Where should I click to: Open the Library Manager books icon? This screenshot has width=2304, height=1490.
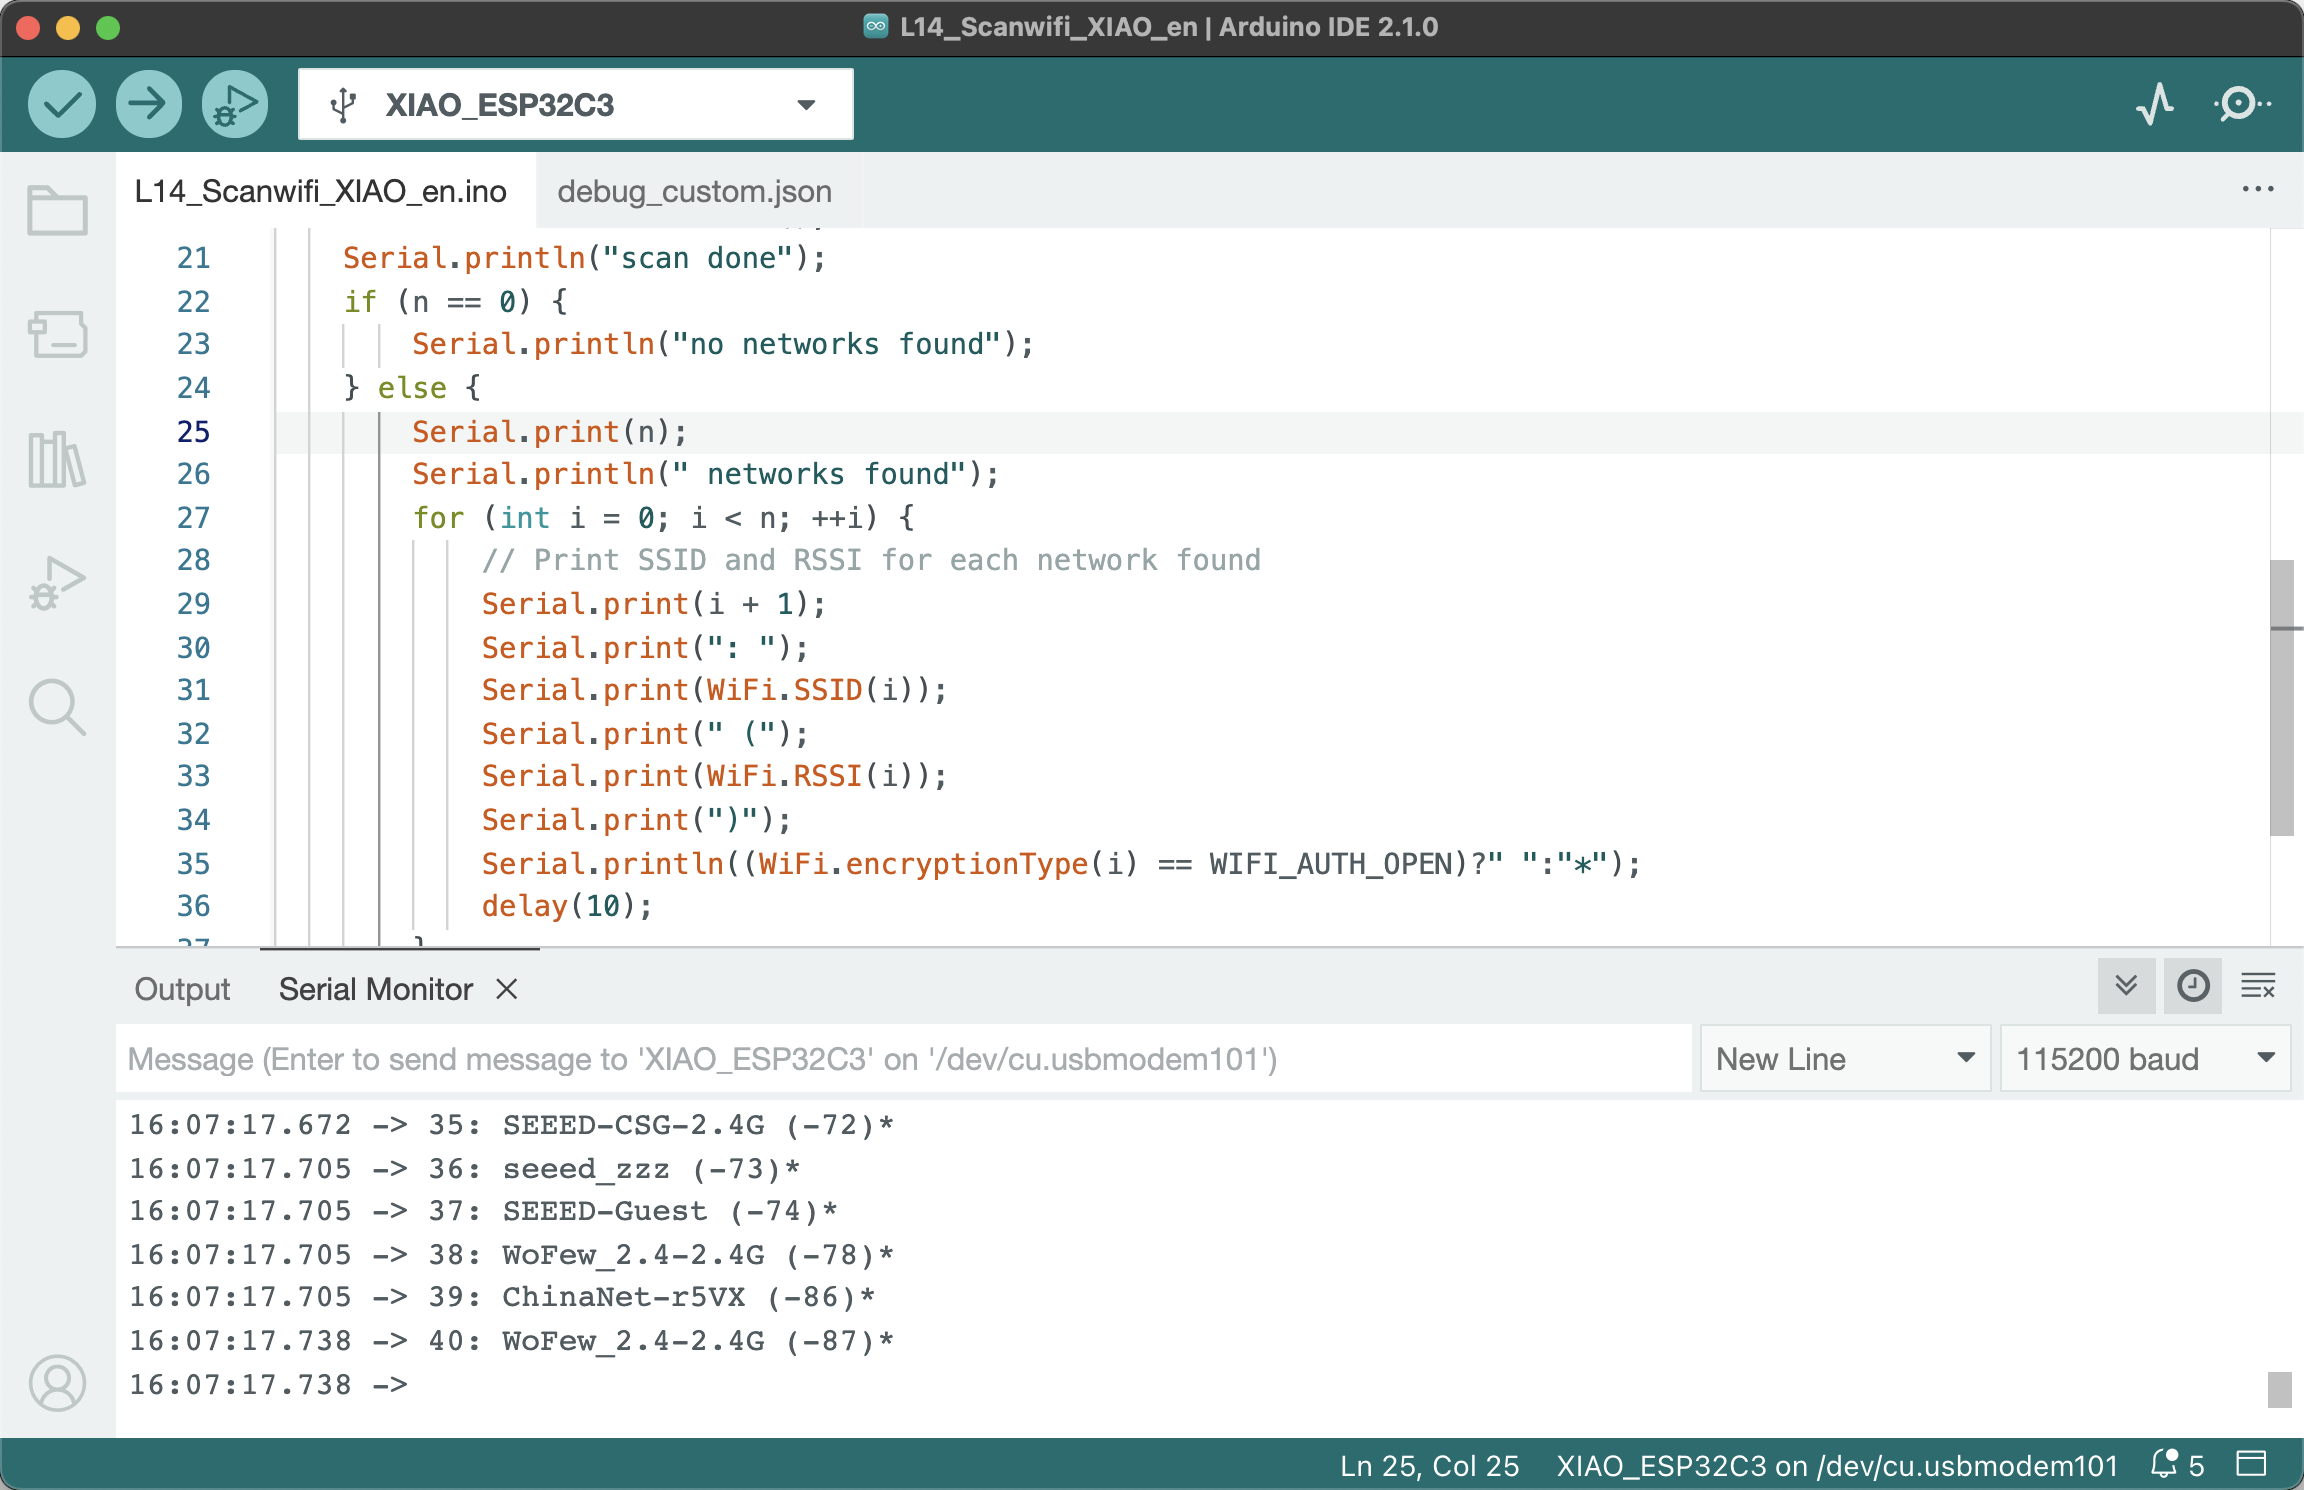tap(57, 459)
